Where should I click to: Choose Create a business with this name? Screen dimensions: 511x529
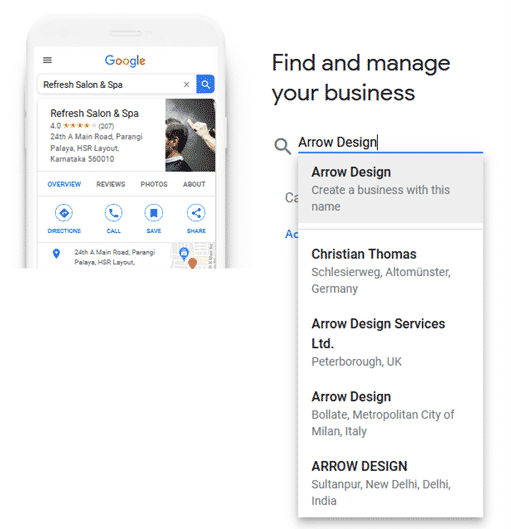[391, 189]
